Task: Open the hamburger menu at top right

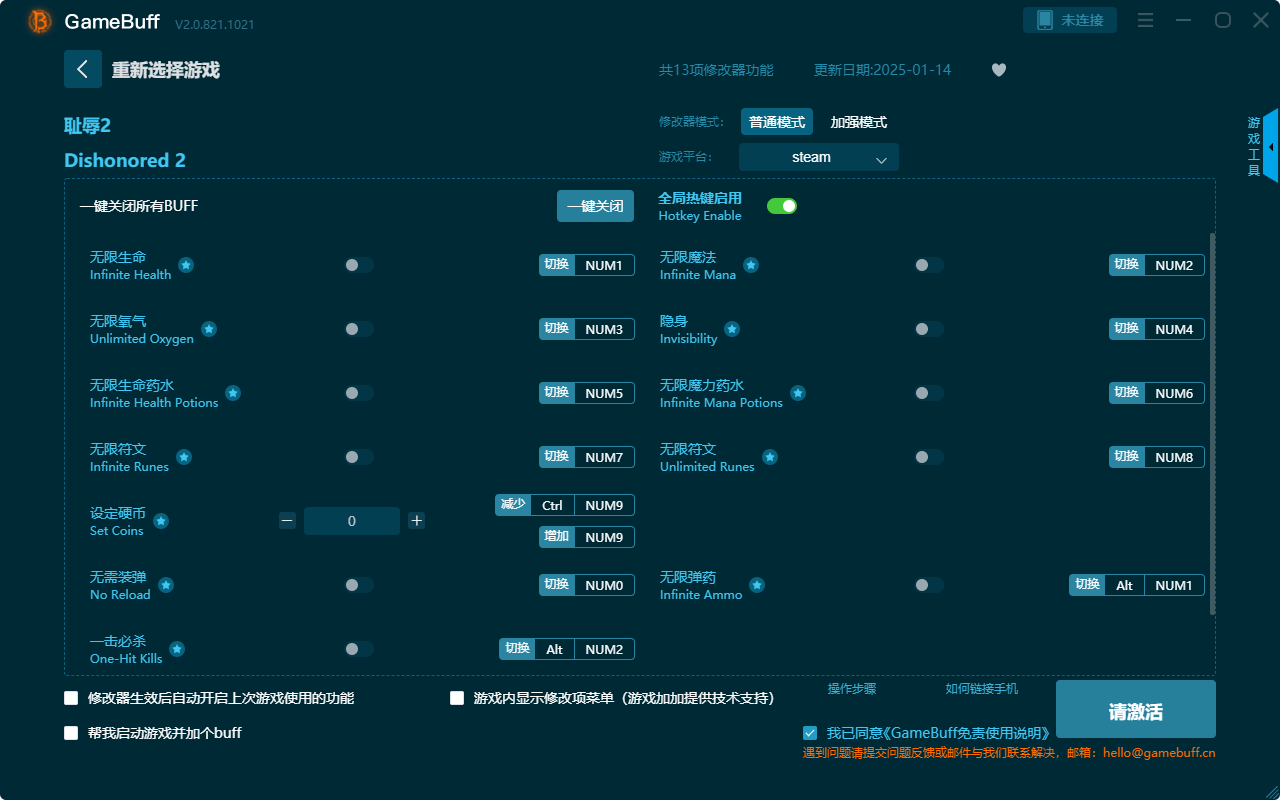Action: pyautogui.click(x=1145, y=20)
